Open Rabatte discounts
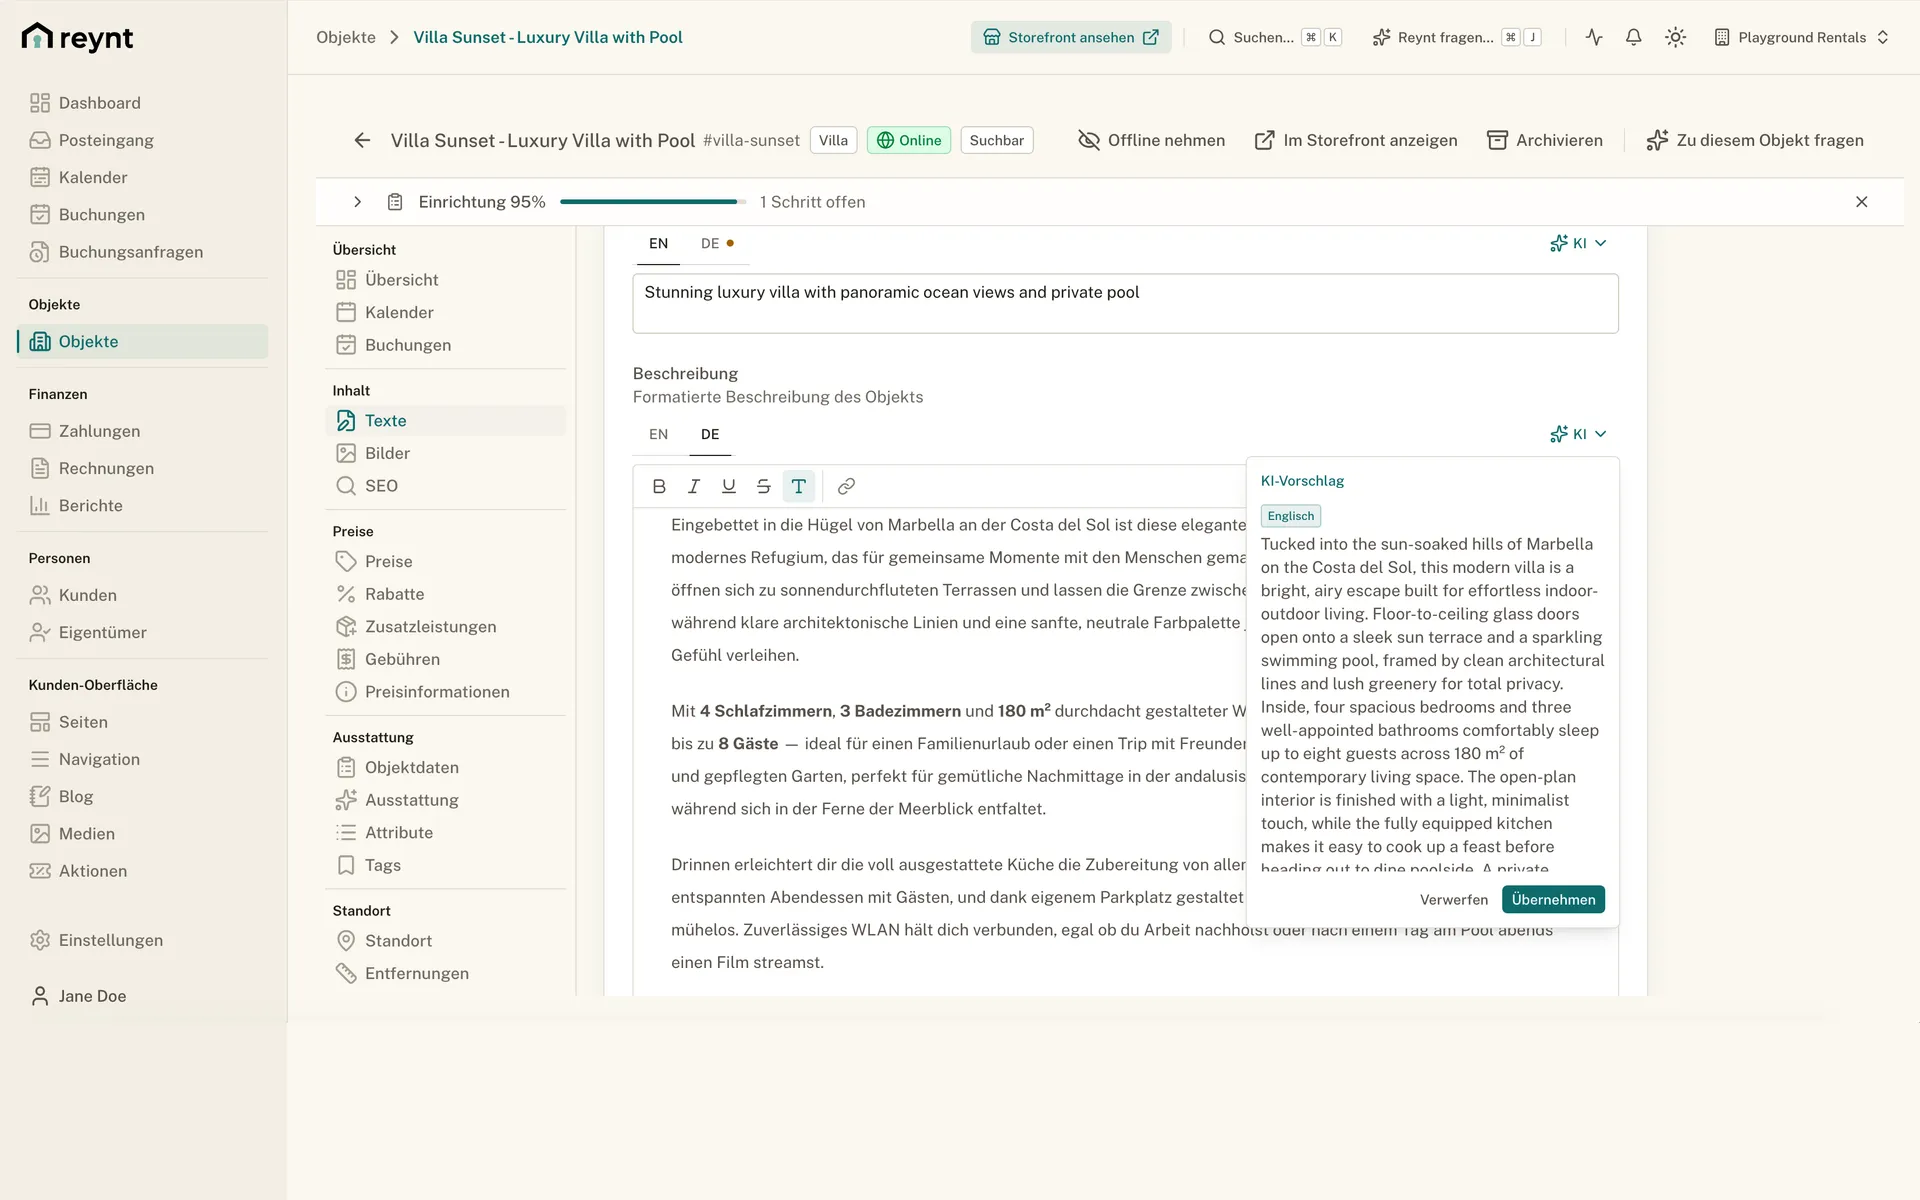 tap(445, 594)
